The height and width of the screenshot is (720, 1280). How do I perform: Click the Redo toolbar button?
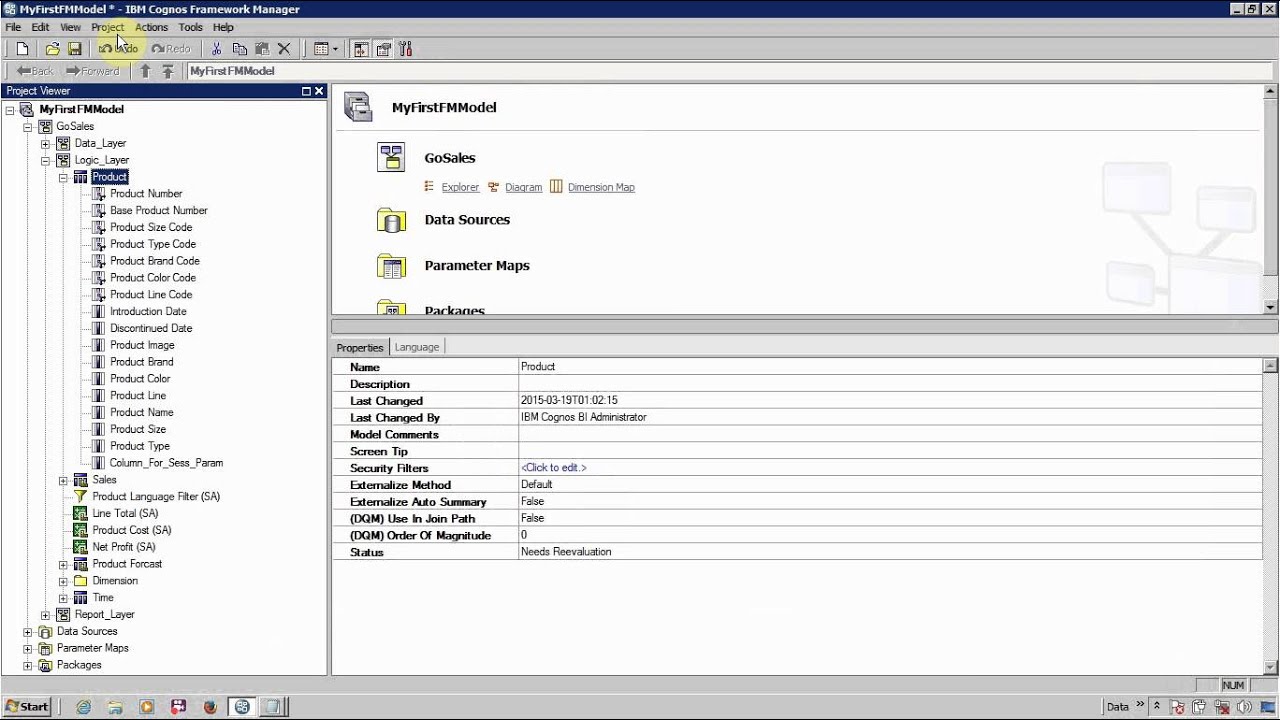(x=171, y=49)
